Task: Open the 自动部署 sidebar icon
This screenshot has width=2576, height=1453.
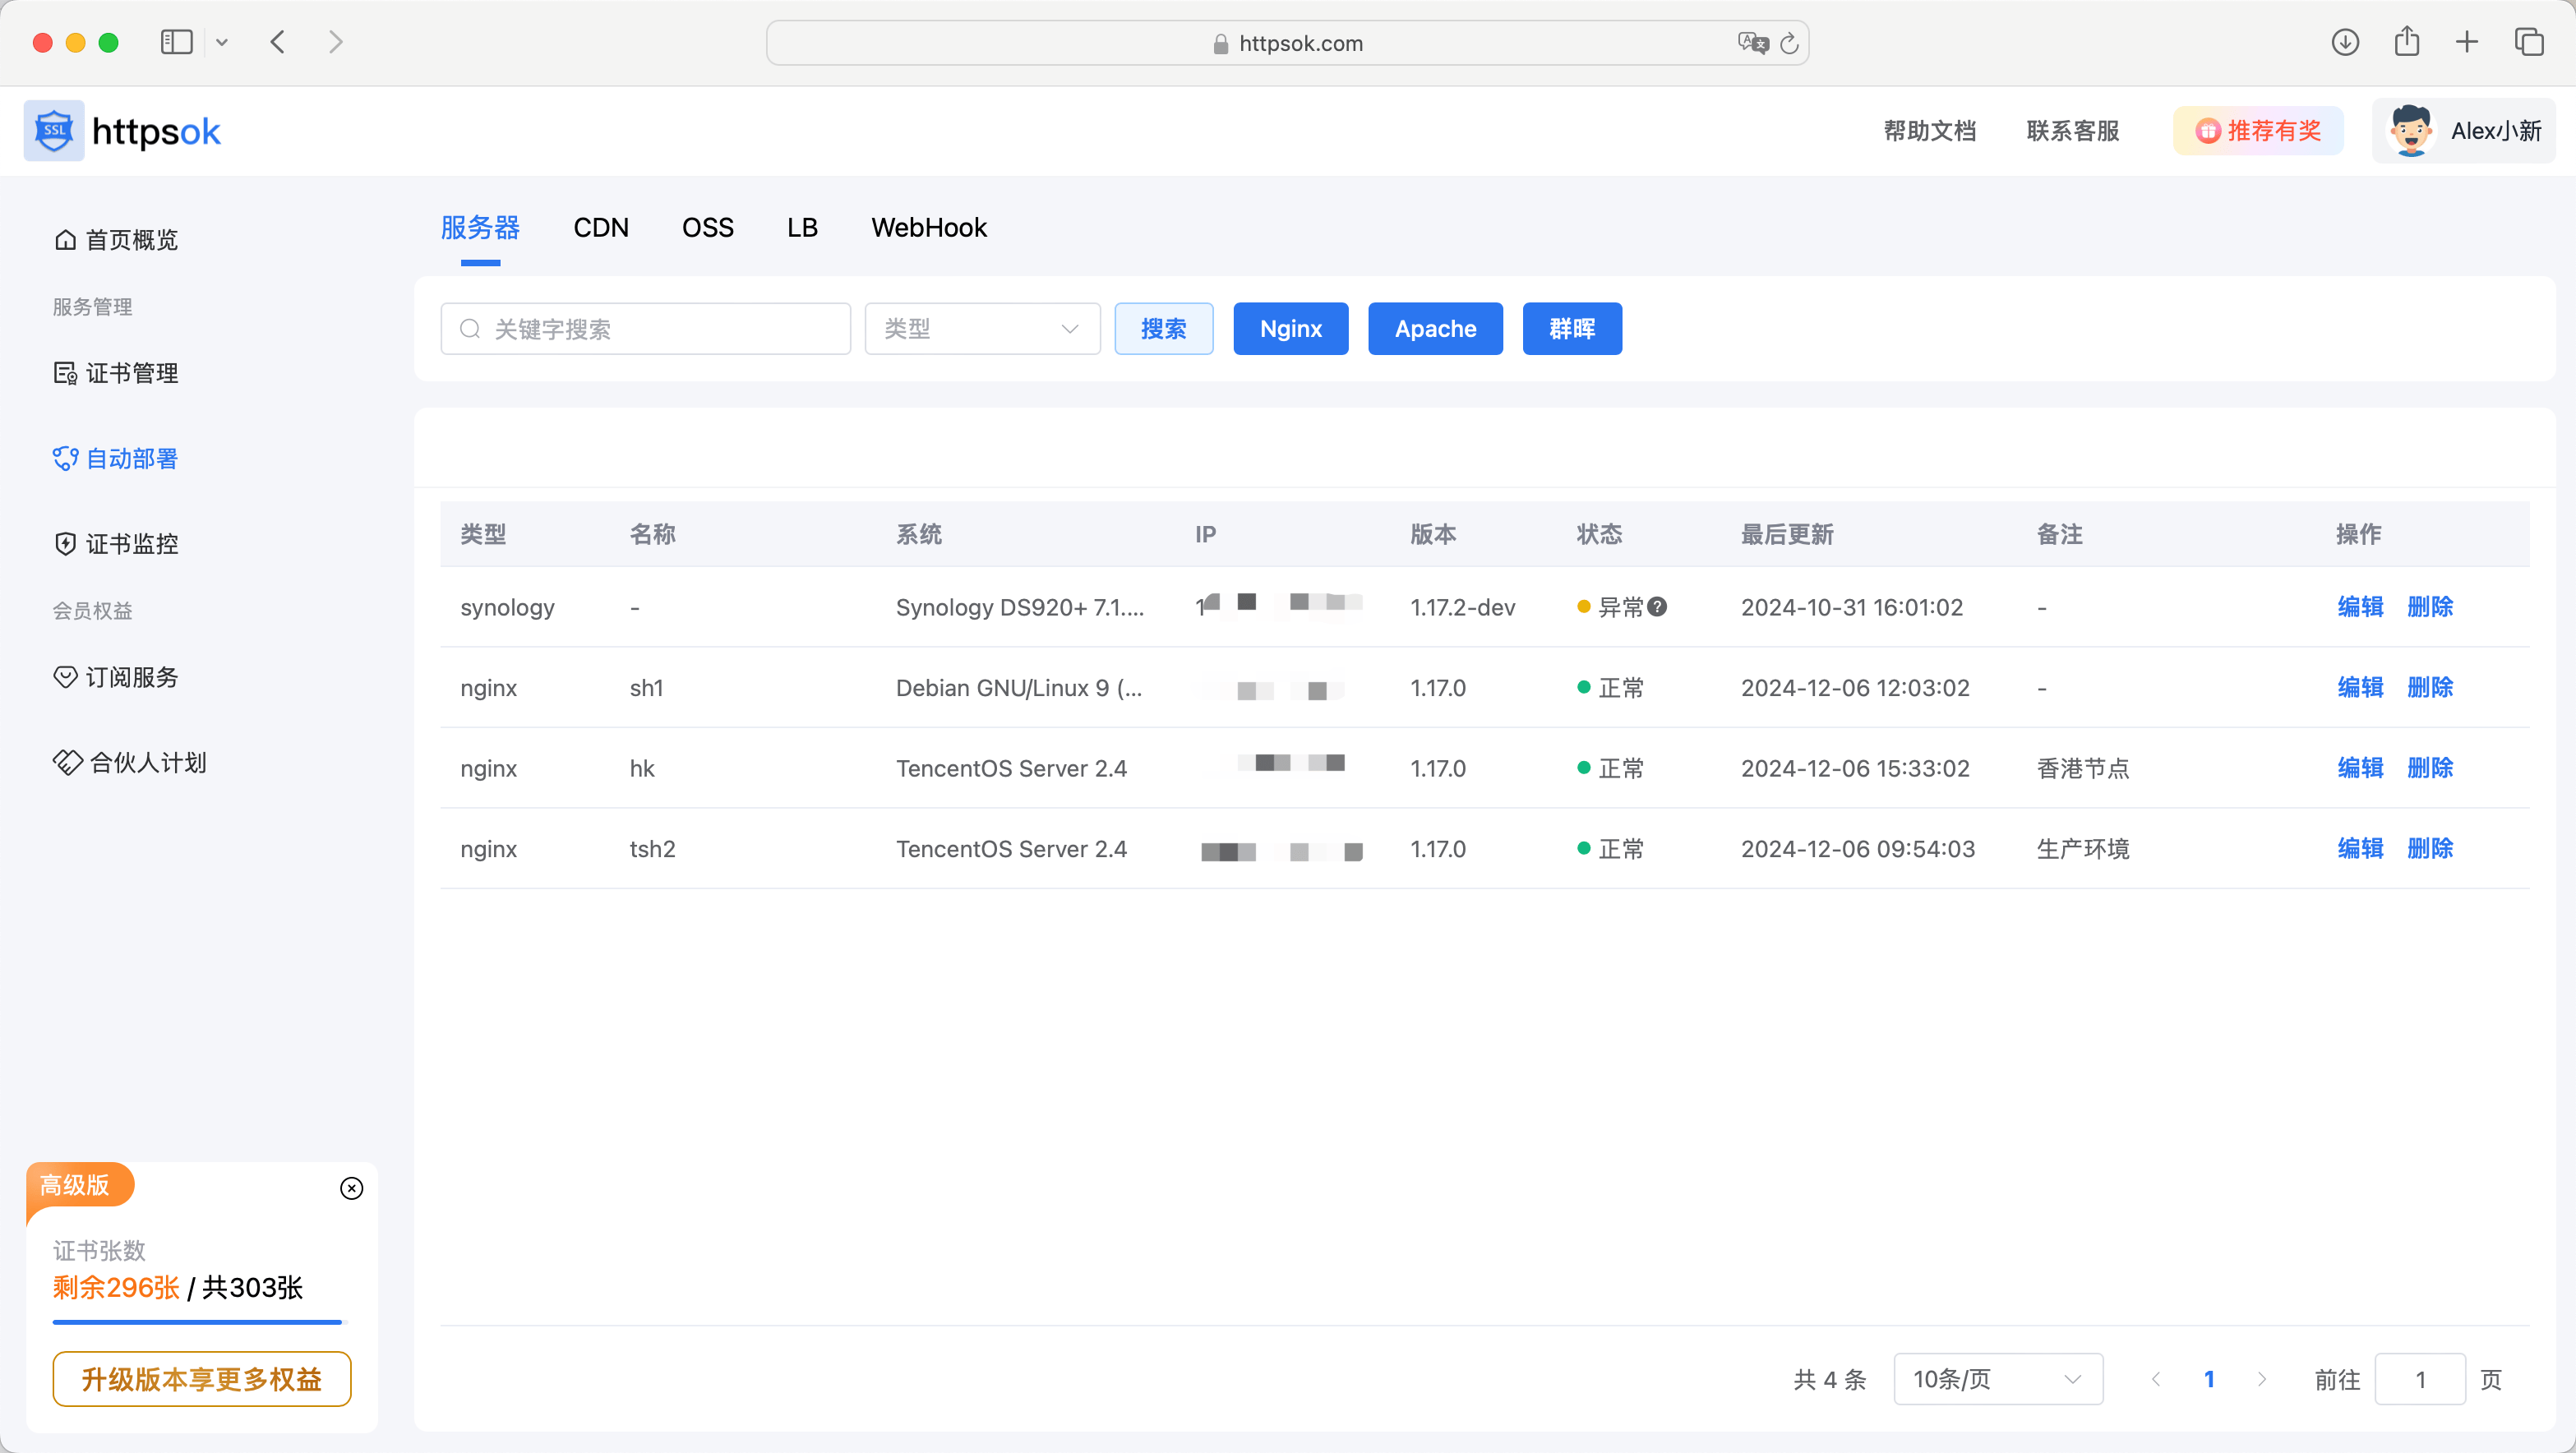Action: [x=65, y=458]
